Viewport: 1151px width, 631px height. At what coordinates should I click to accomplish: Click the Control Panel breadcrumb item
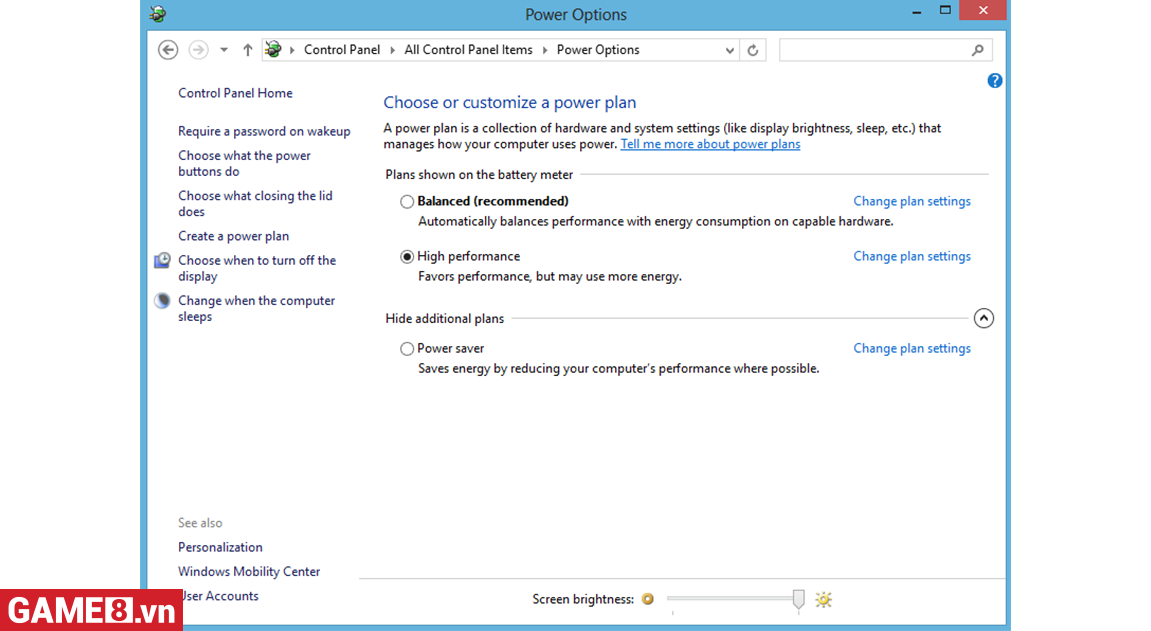[342, 50]
